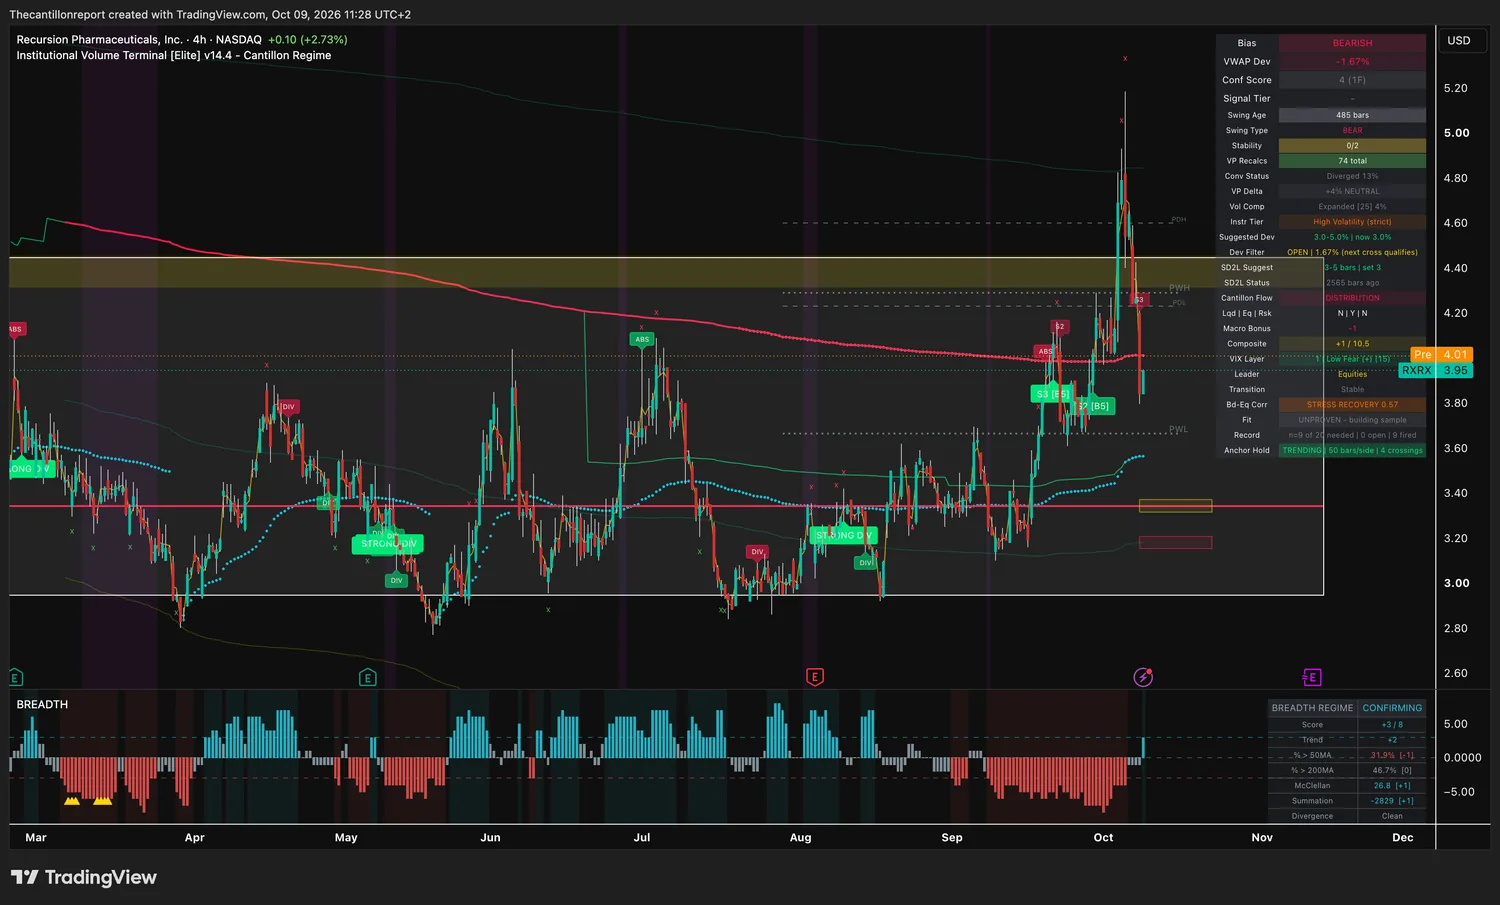Select the small yellow zone box near 3.35
The image size is (1500, 905).
[1175, 506]
